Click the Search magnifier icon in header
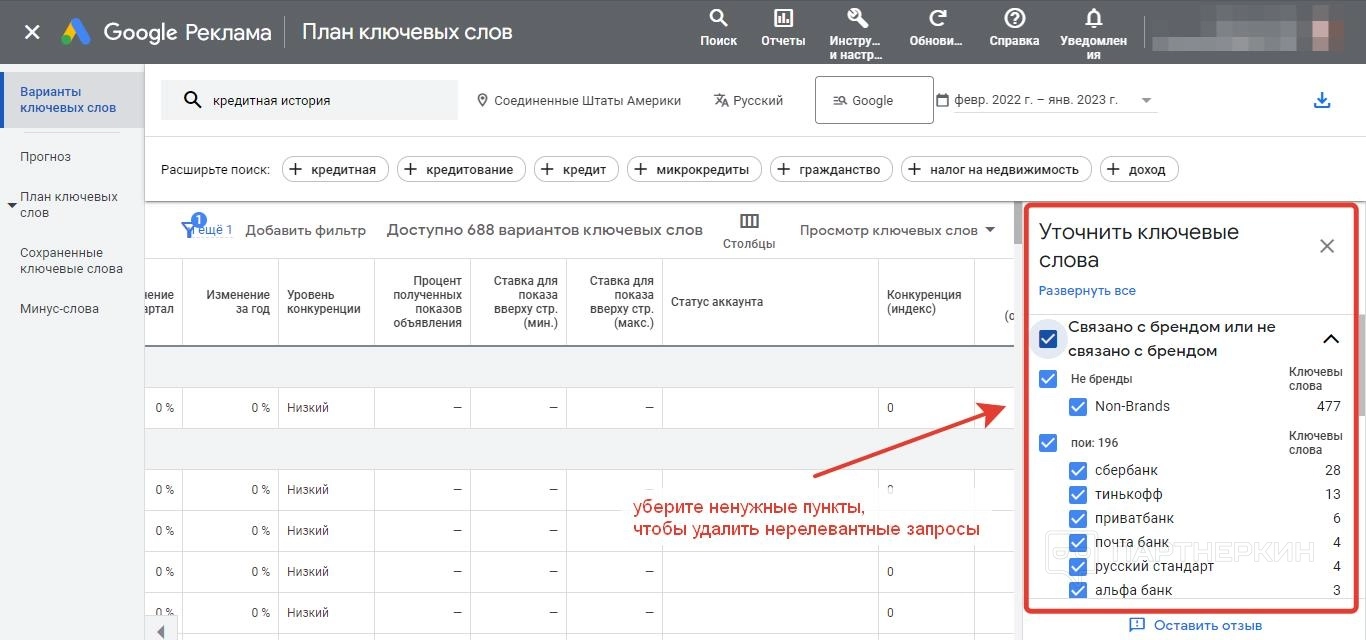This screenshot has width=1366, height=640. 718,18
